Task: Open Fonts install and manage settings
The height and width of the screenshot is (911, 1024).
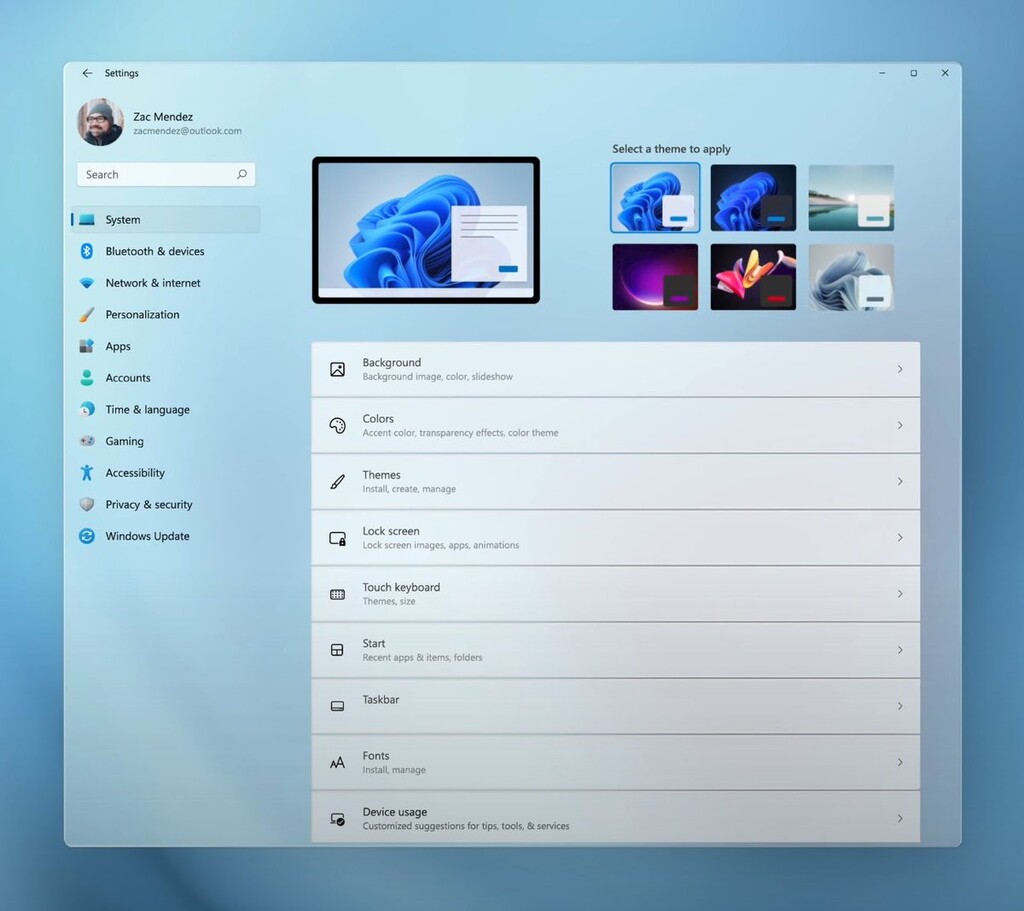Action: click(615, 762)
